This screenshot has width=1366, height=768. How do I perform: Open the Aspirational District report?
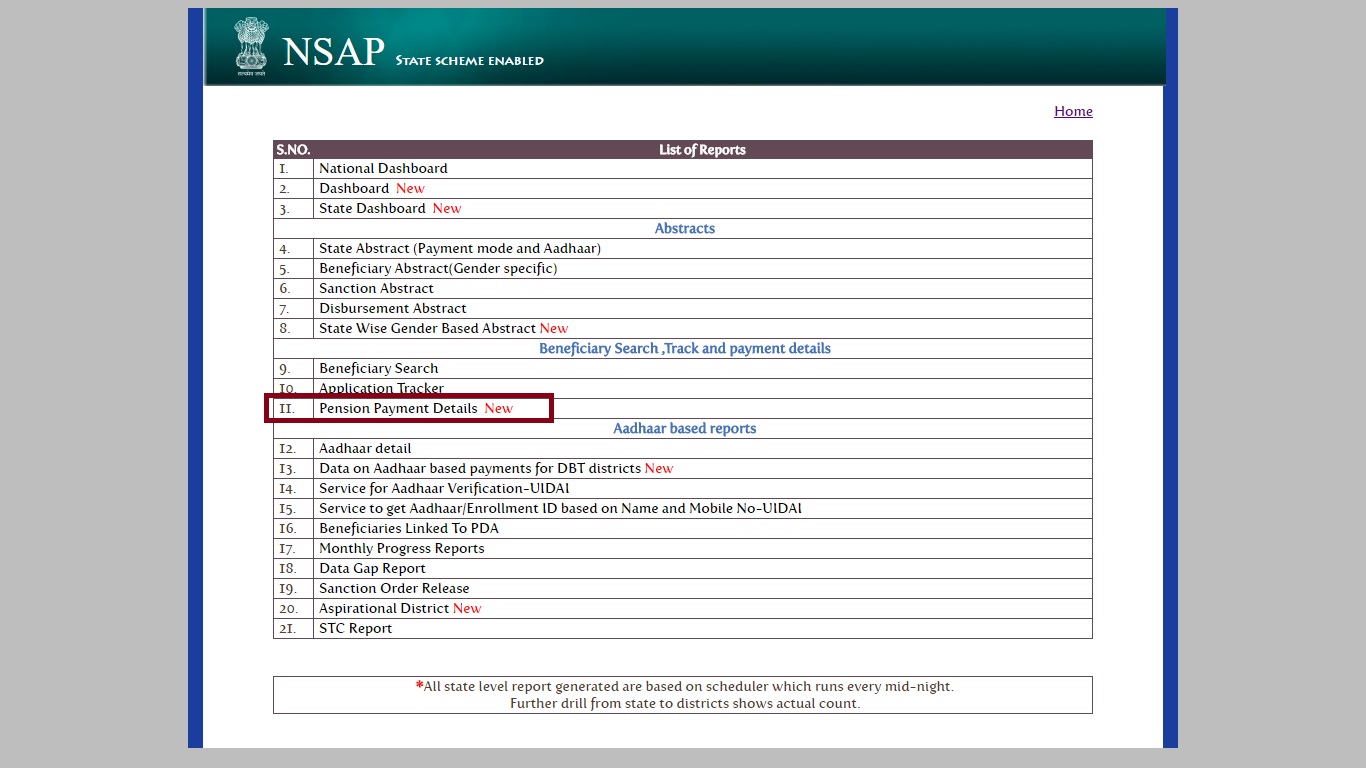point(384,609)
